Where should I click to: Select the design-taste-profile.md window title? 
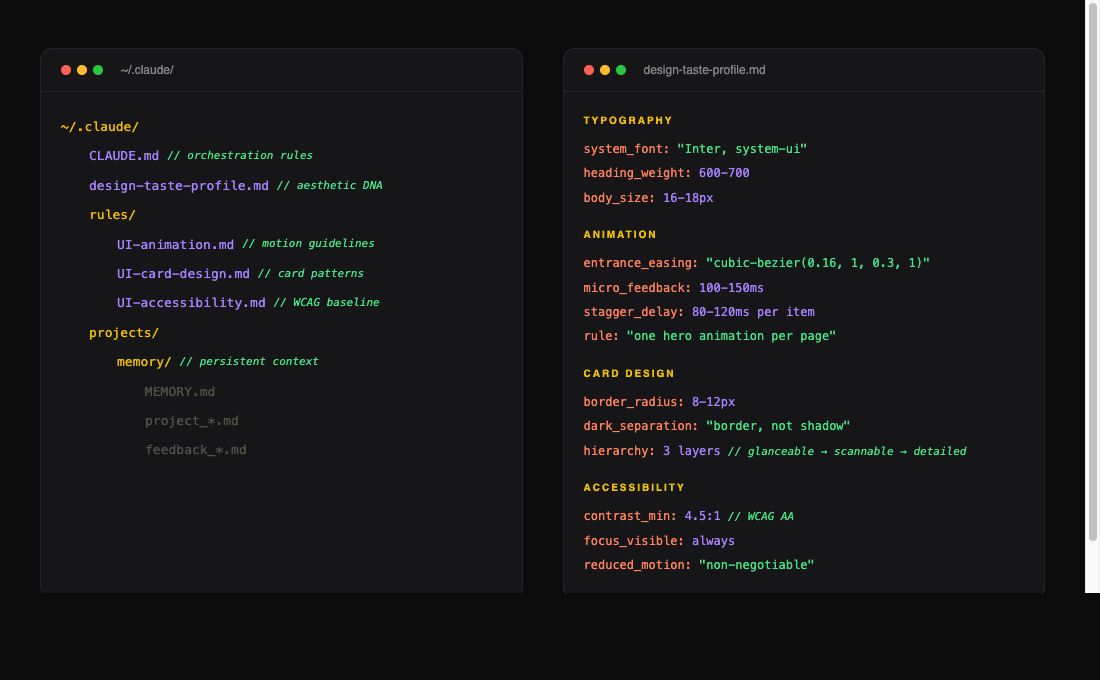pos(704,70)
